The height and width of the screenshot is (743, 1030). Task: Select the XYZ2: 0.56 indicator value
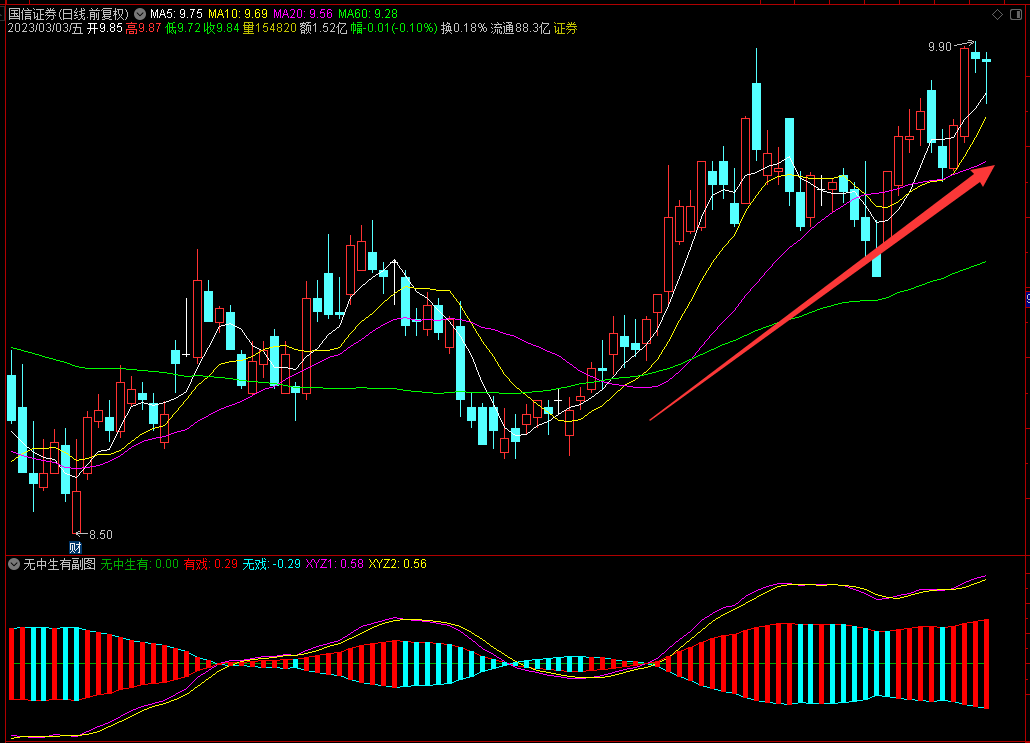[397, 564]
